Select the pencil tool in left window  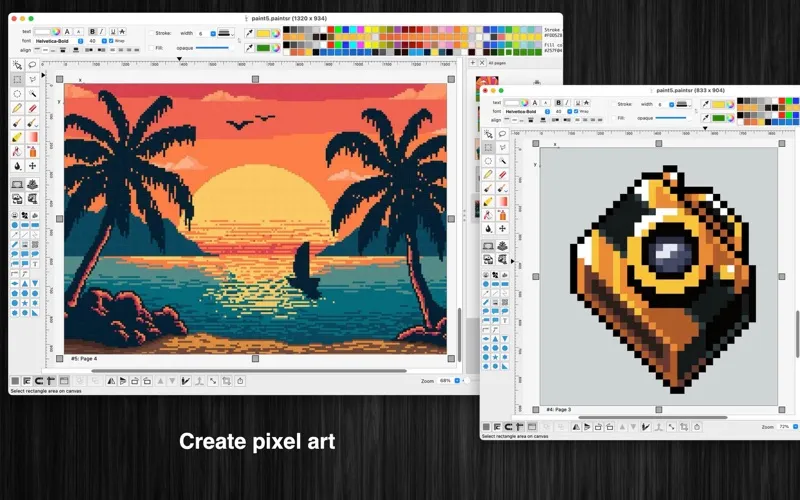click(17, 108)
